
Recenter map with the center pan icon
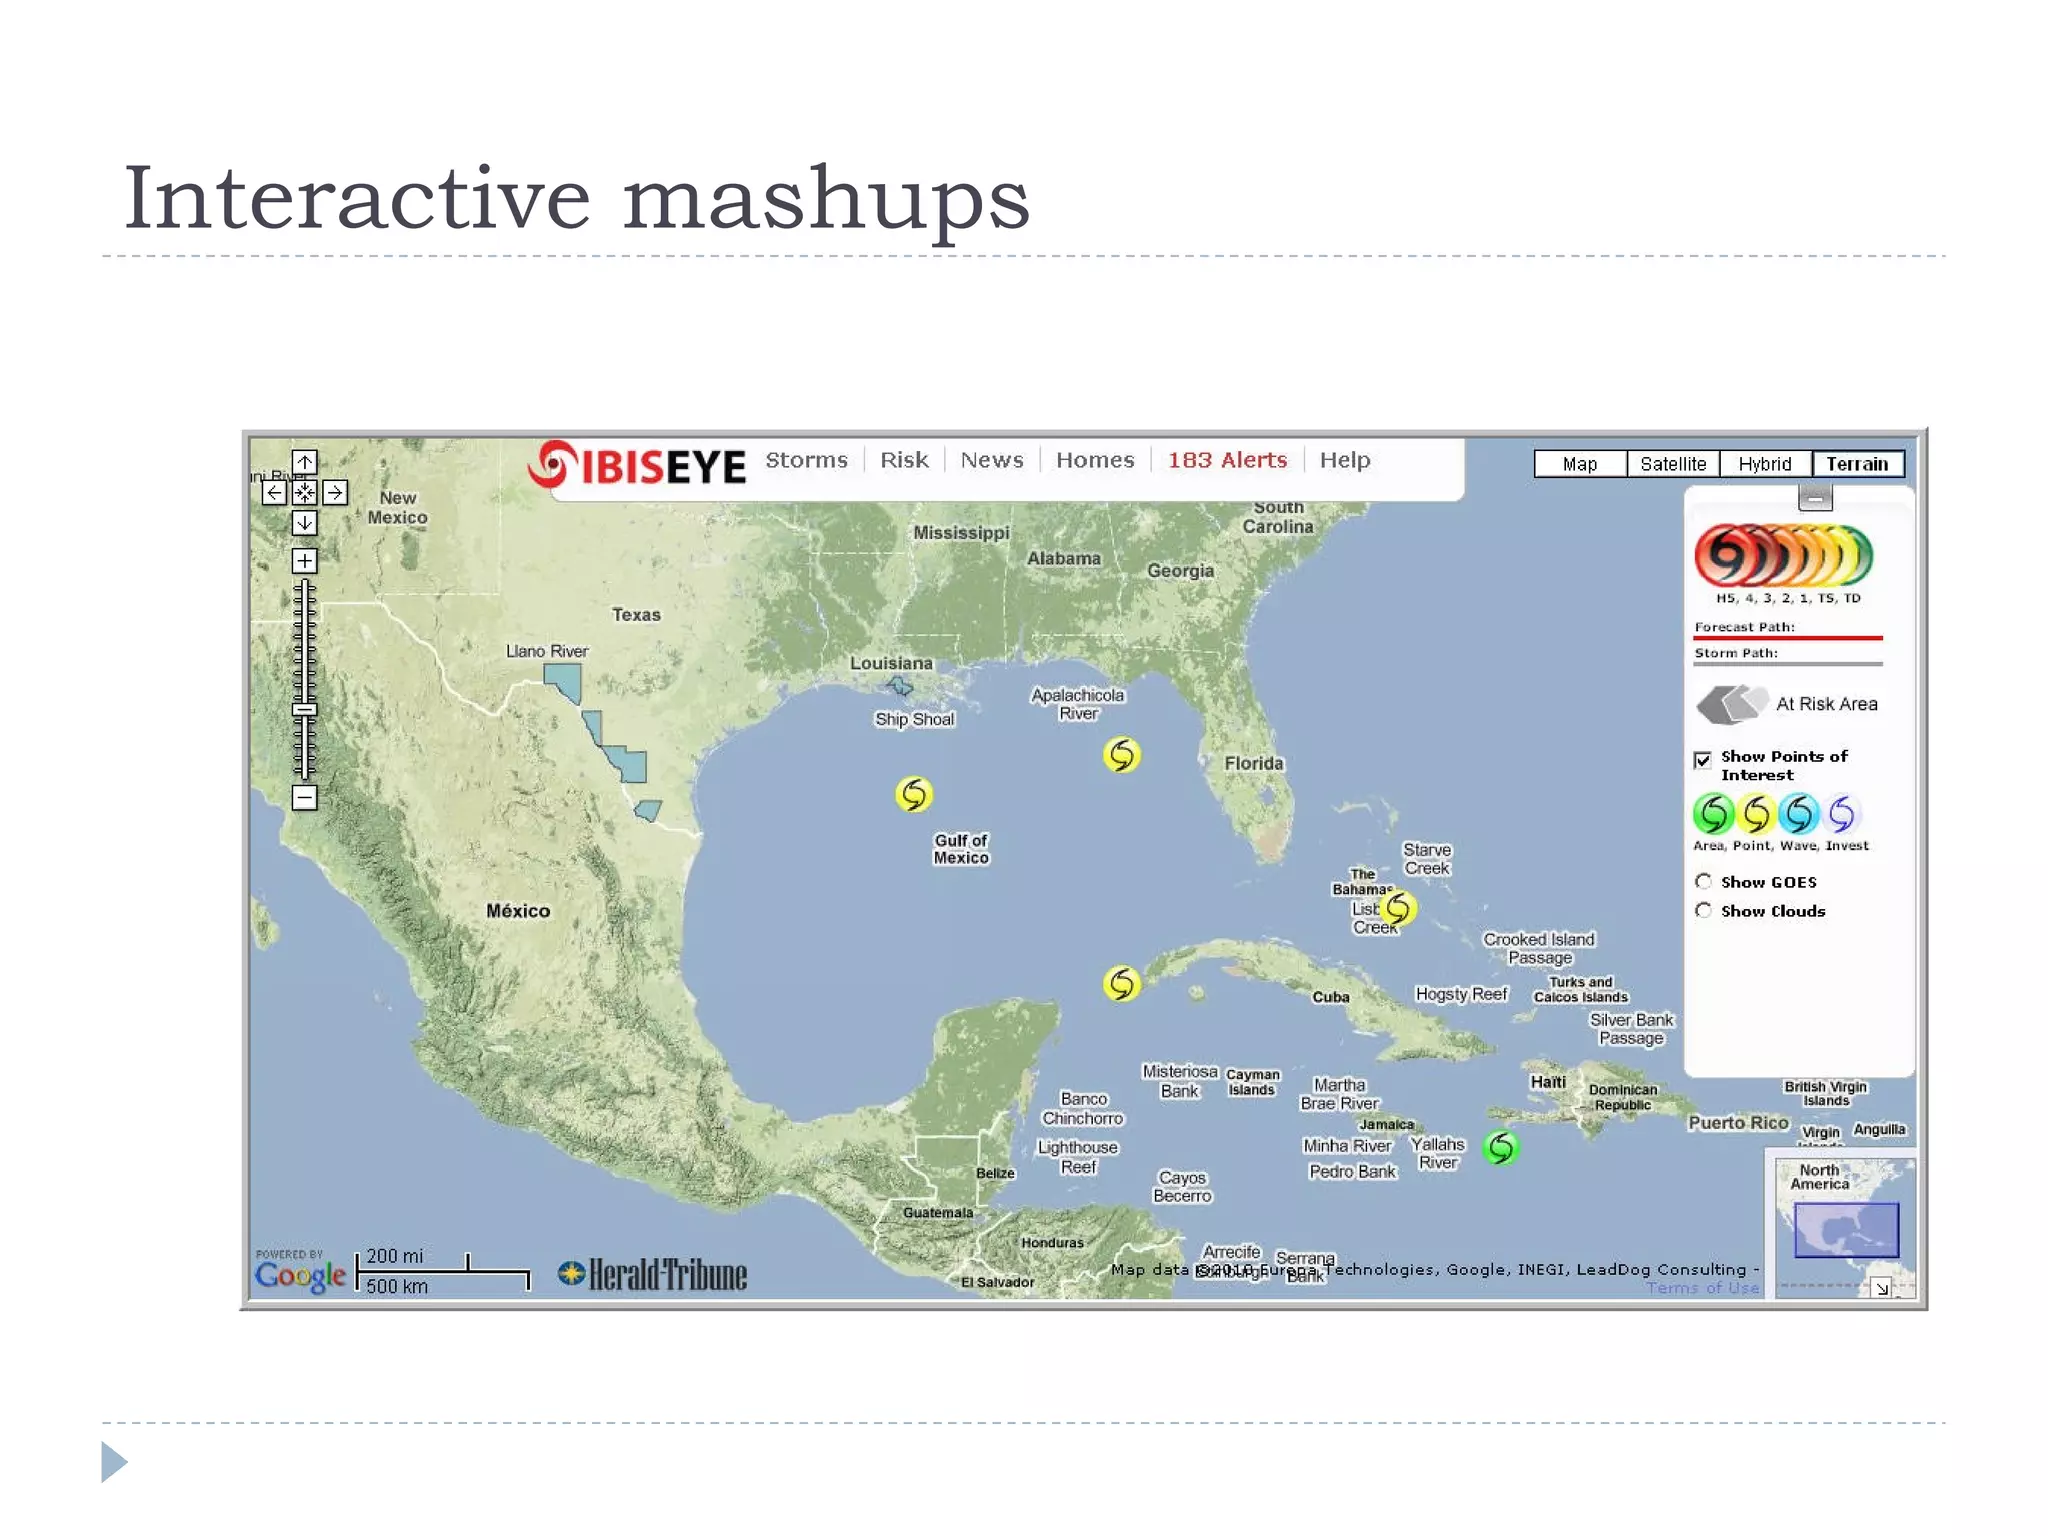tap(305, 492)
